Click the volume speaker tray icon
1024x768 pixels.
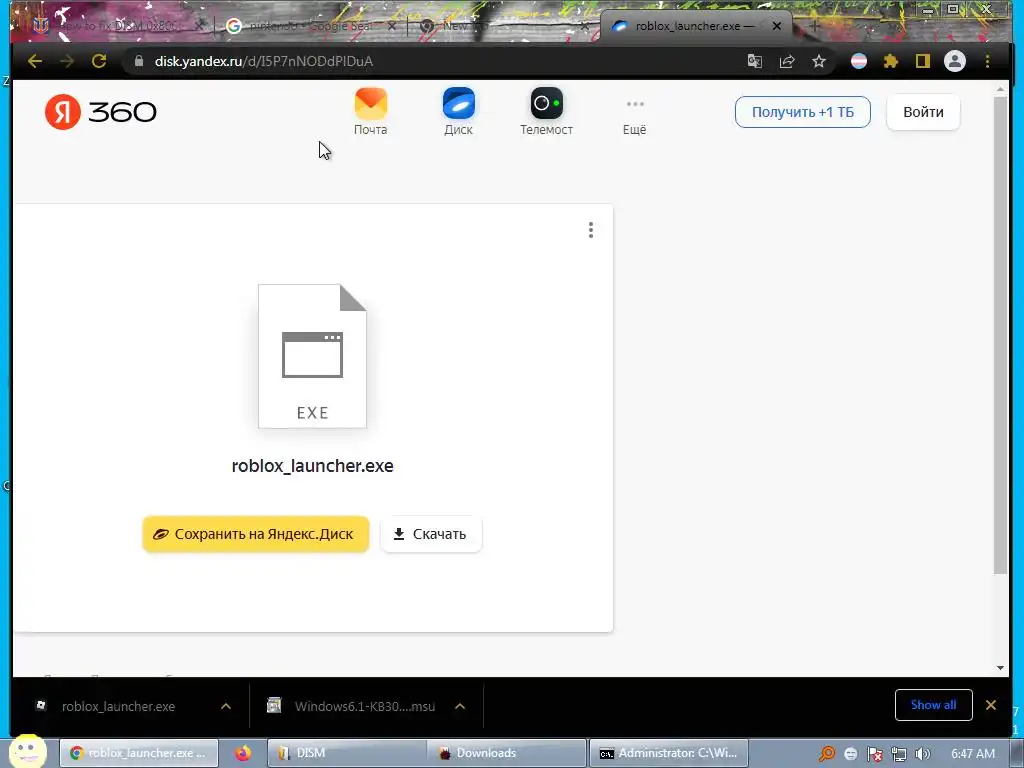pos(923,754)
